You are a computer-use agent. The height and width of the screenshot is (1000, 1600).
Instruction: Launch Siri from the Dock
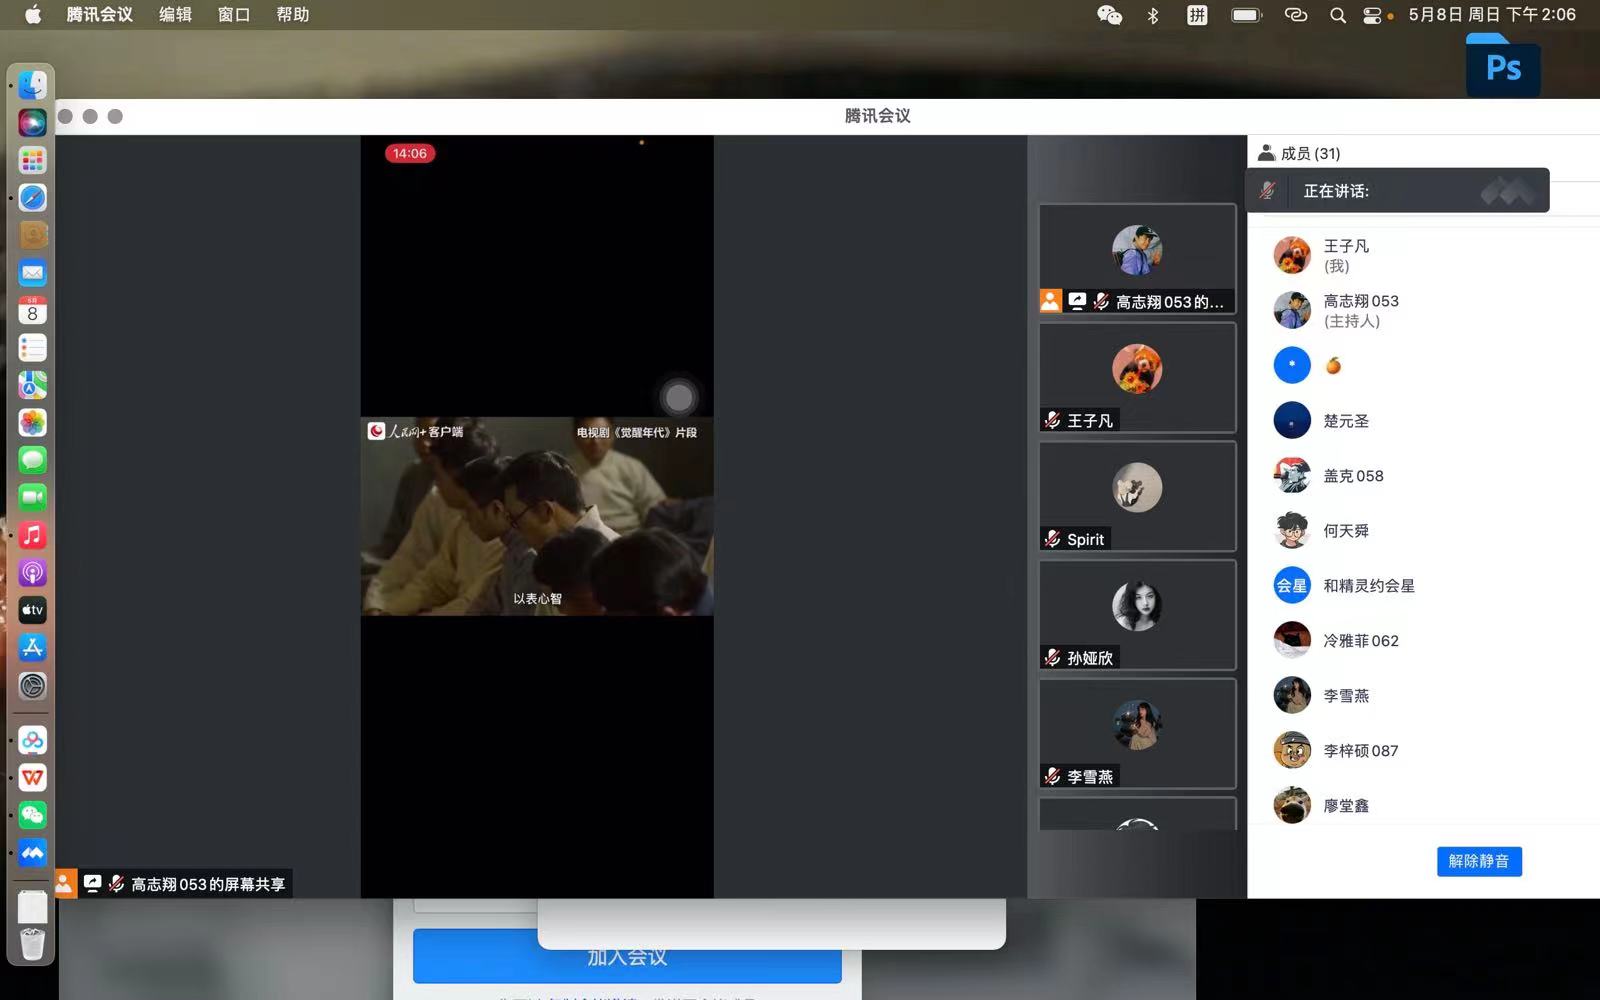(32, 122)
